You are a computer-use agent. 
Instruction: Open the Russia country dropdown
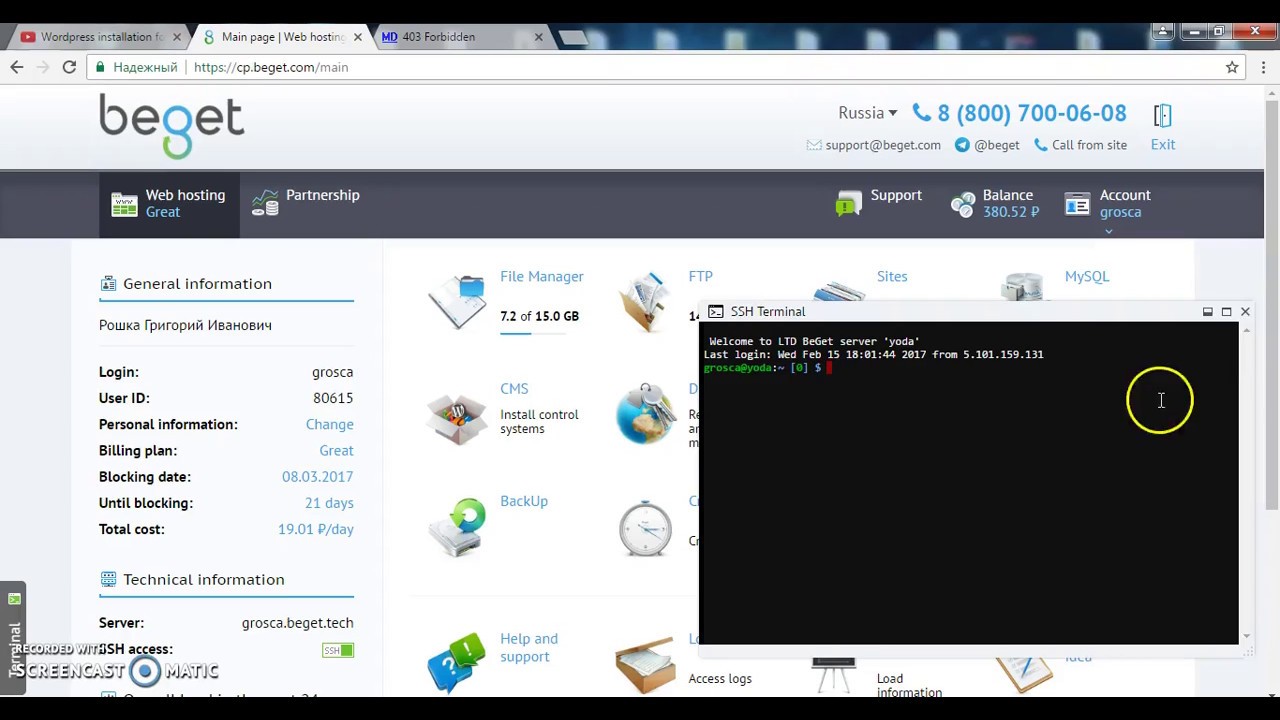click(867, 113)
